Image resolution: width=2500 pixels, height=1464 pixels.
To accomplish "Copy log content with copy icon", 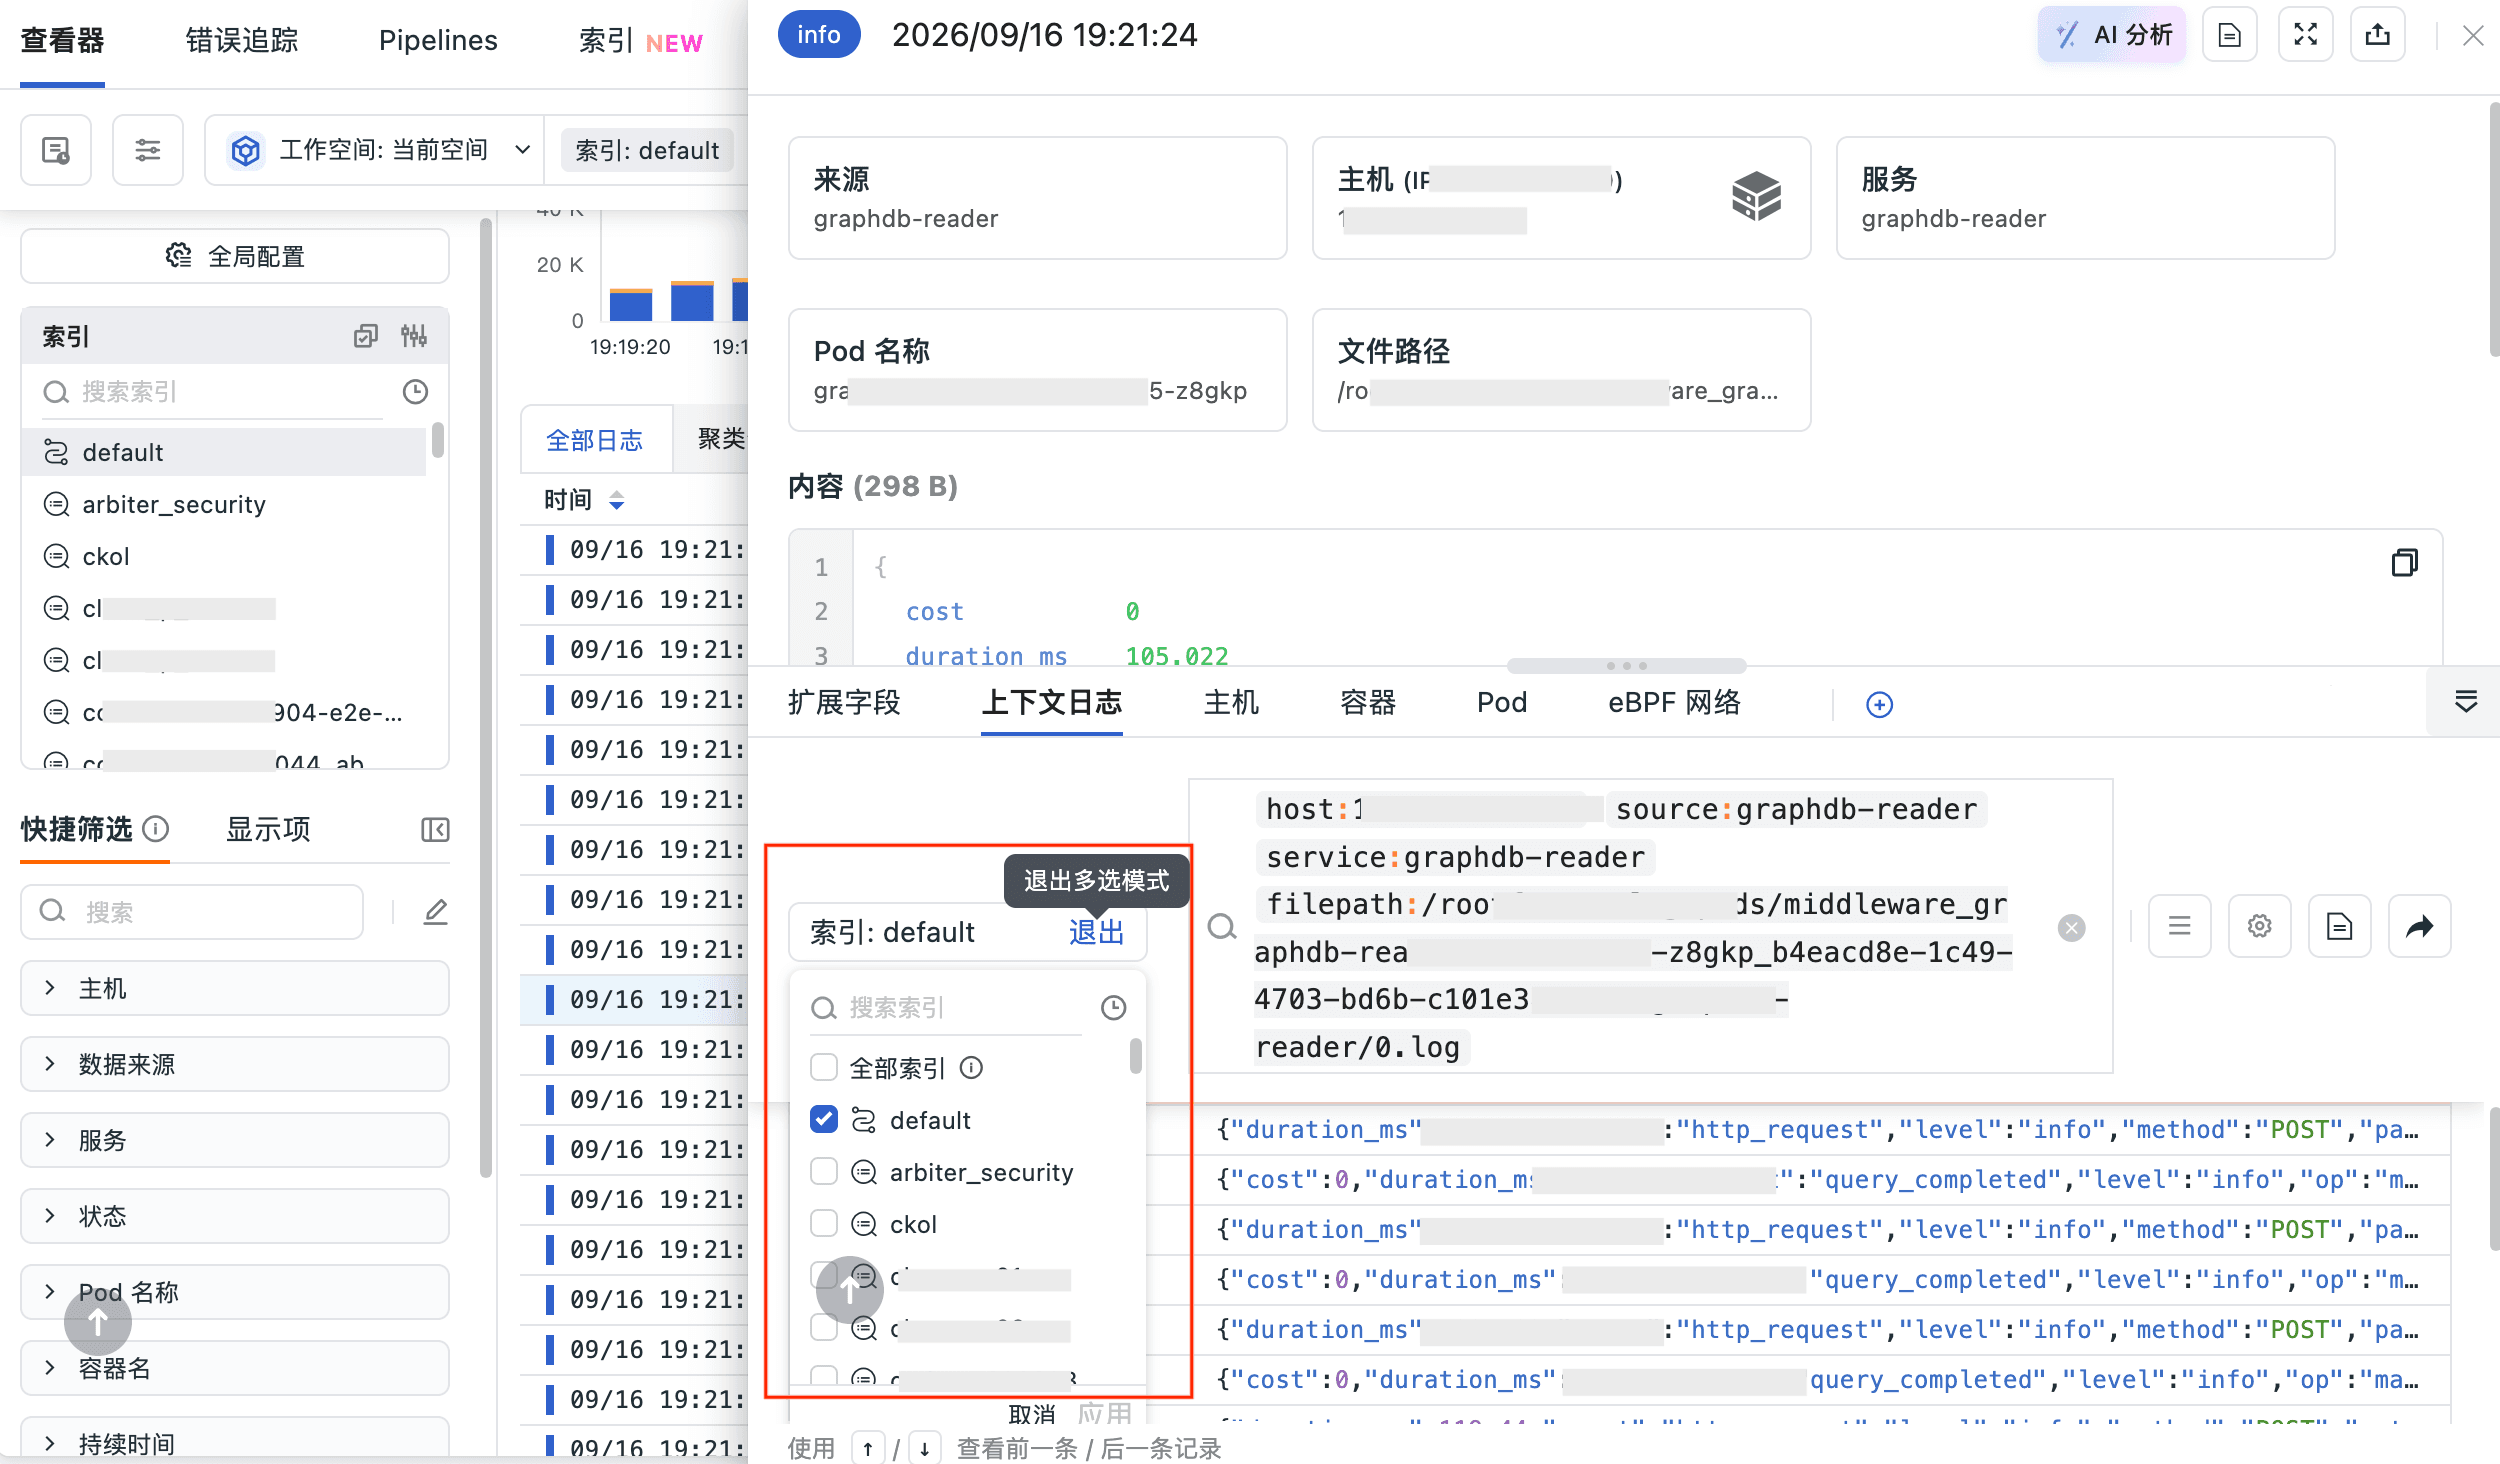I will 2404,563.
